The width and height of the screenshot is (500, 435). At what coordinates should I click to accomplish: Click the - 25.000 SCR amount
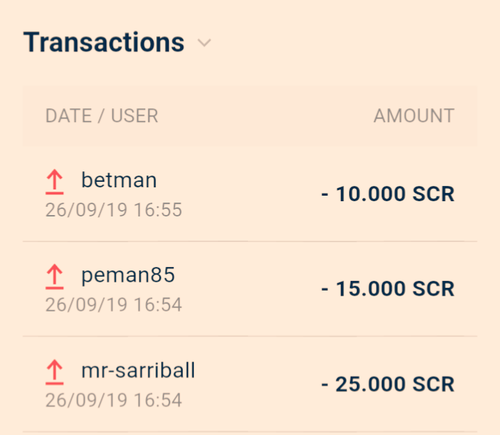tap(388, 384)
